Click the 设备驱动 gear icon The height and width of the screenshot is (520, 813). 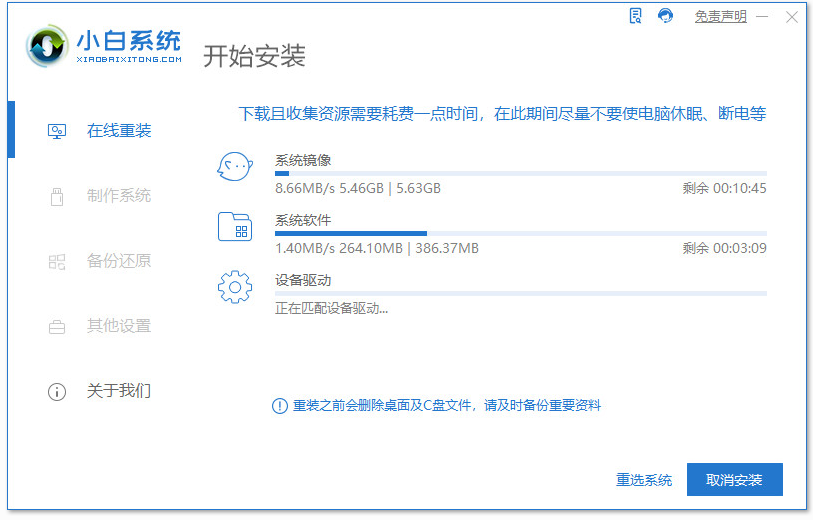click(234, 288)
